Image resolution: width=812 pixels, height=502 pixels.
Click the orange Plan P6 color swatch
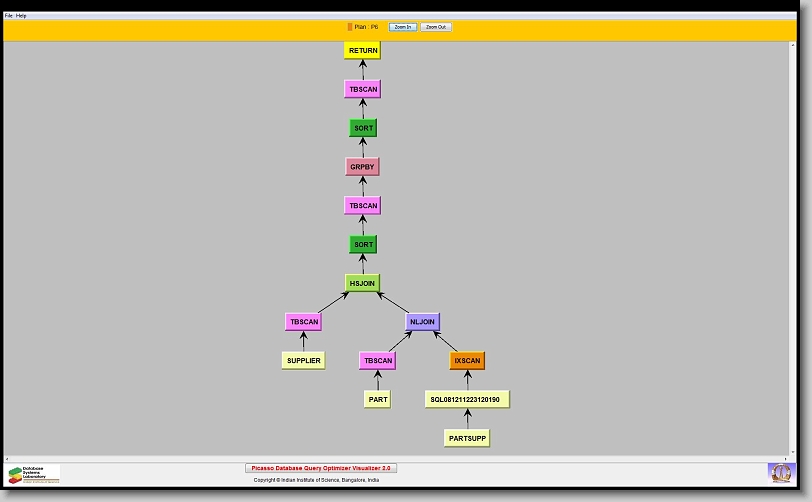click(350, 27)
